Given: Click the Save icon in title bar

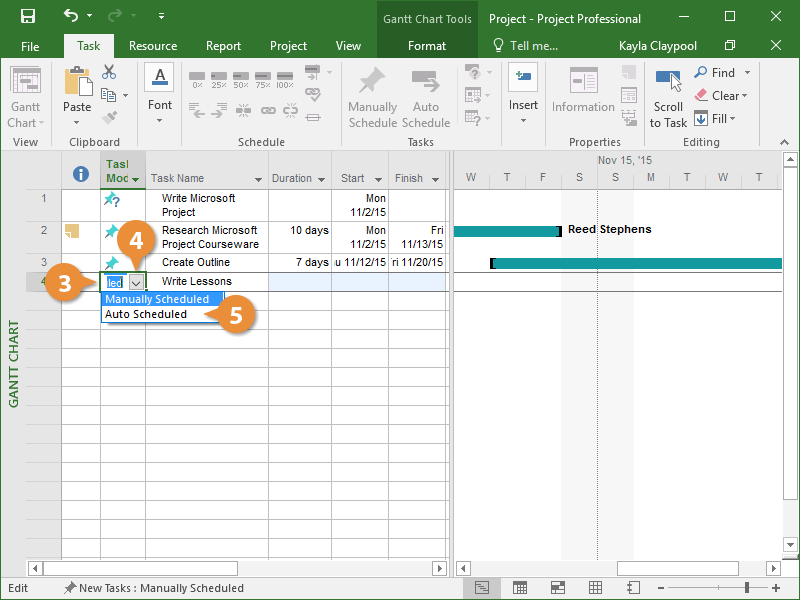Looking at the screenshot, I should [x=28, y=16].
